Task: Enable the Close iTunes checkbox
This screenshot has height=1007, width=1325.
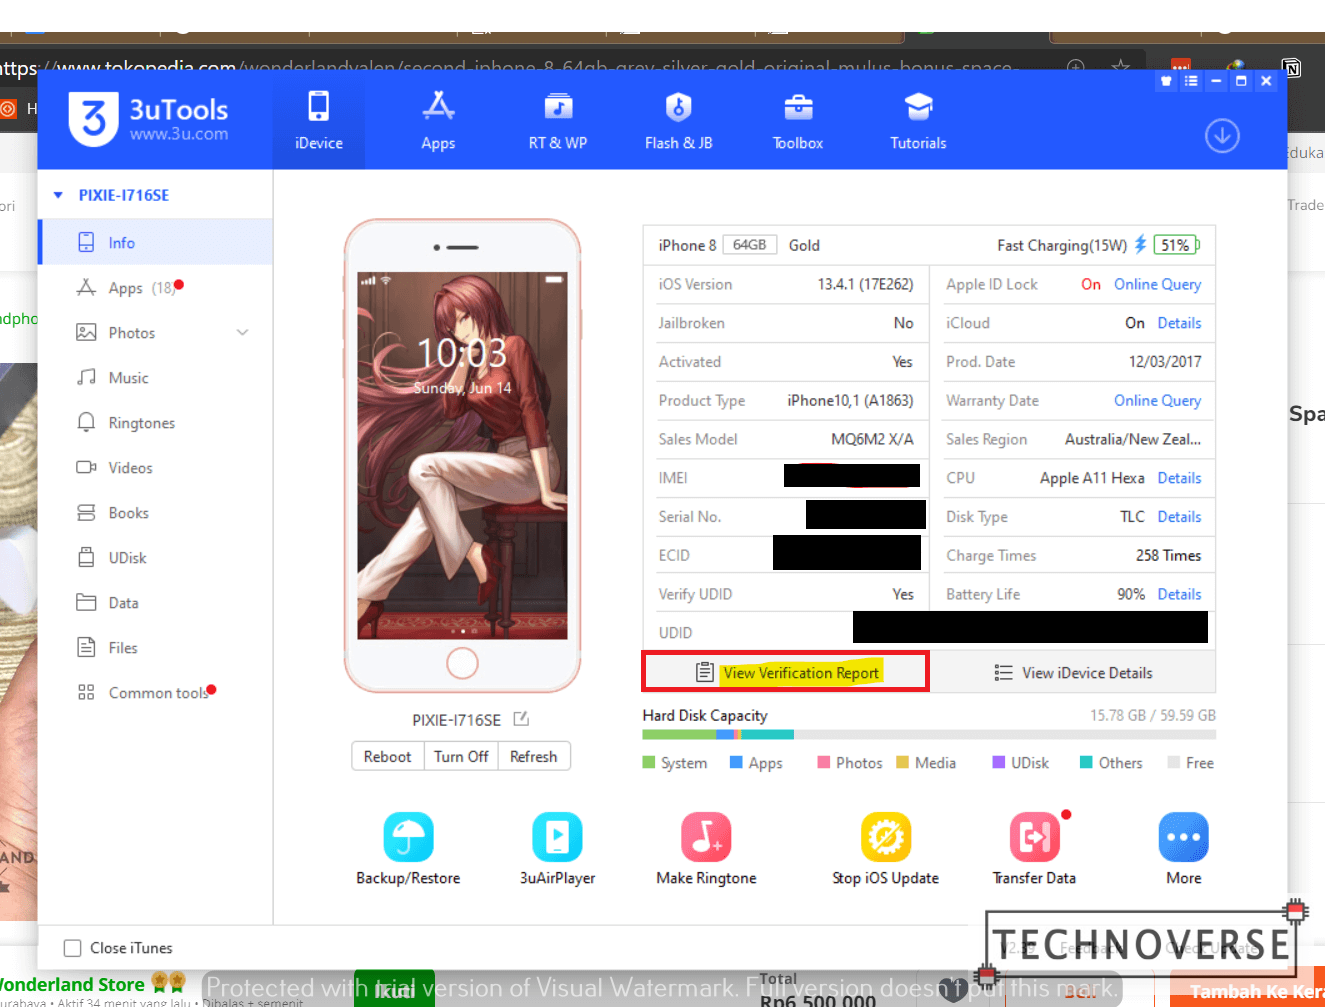Action: coord(71,947)
